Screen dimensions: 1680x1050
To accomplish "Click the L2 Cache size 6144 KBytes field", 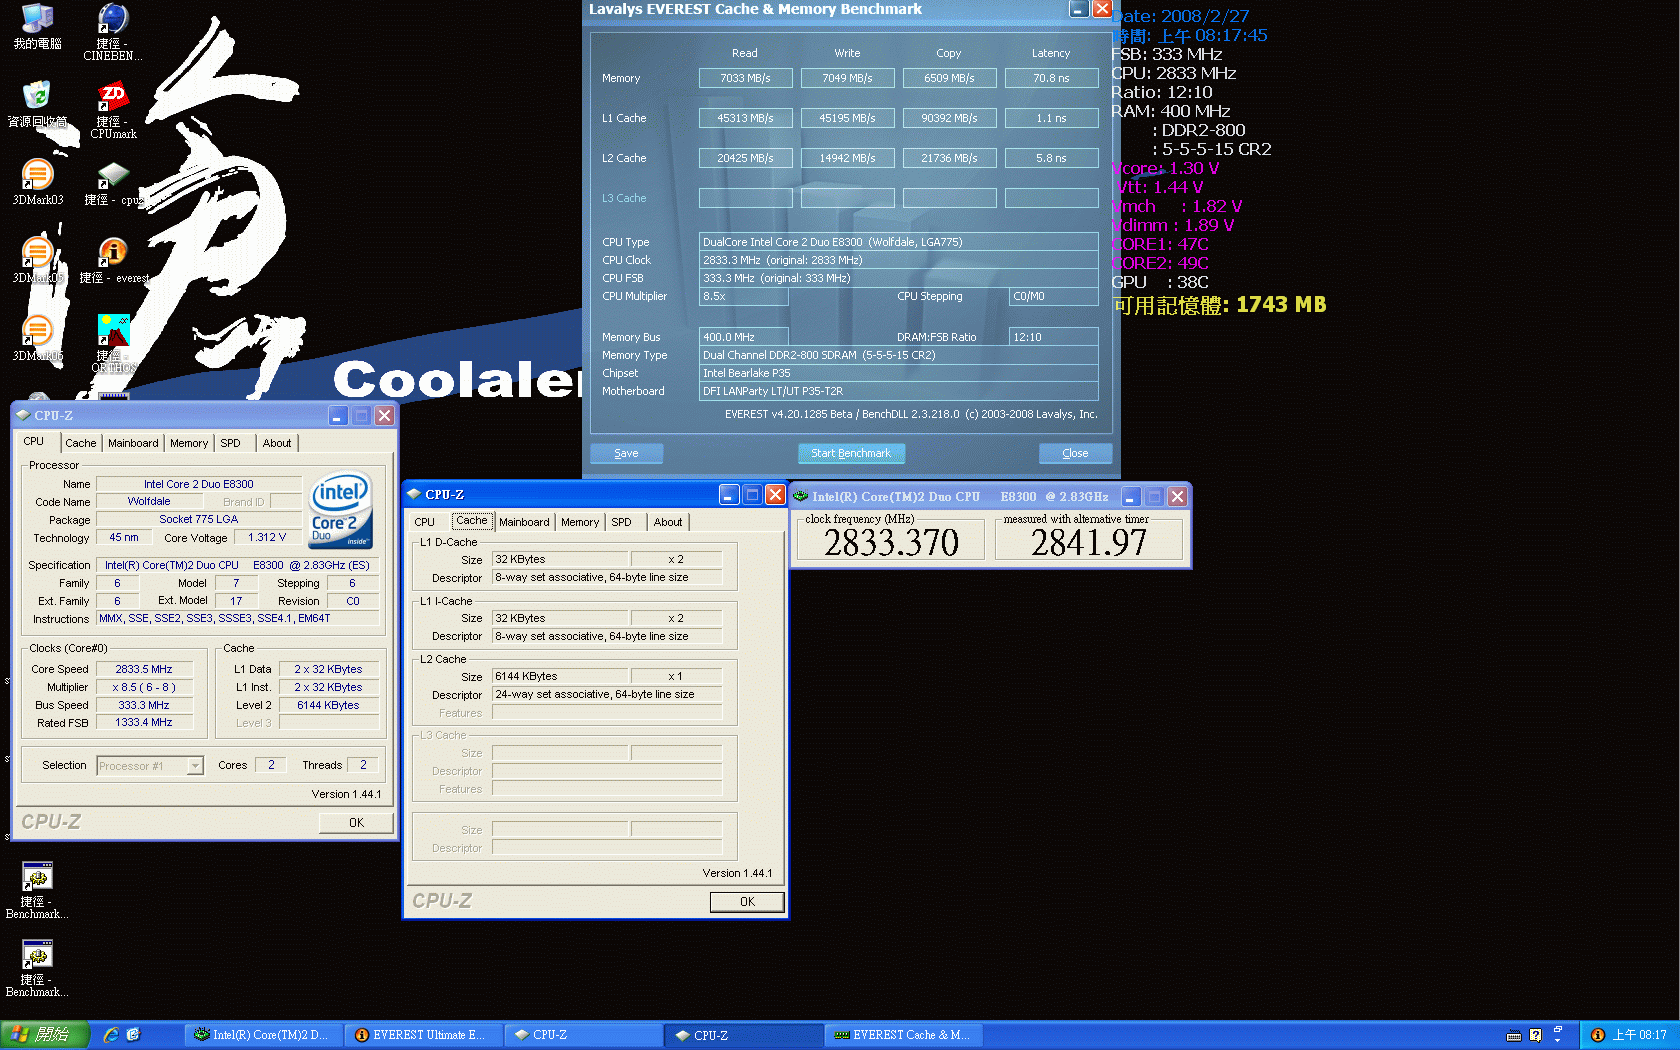I will point(560,677).
